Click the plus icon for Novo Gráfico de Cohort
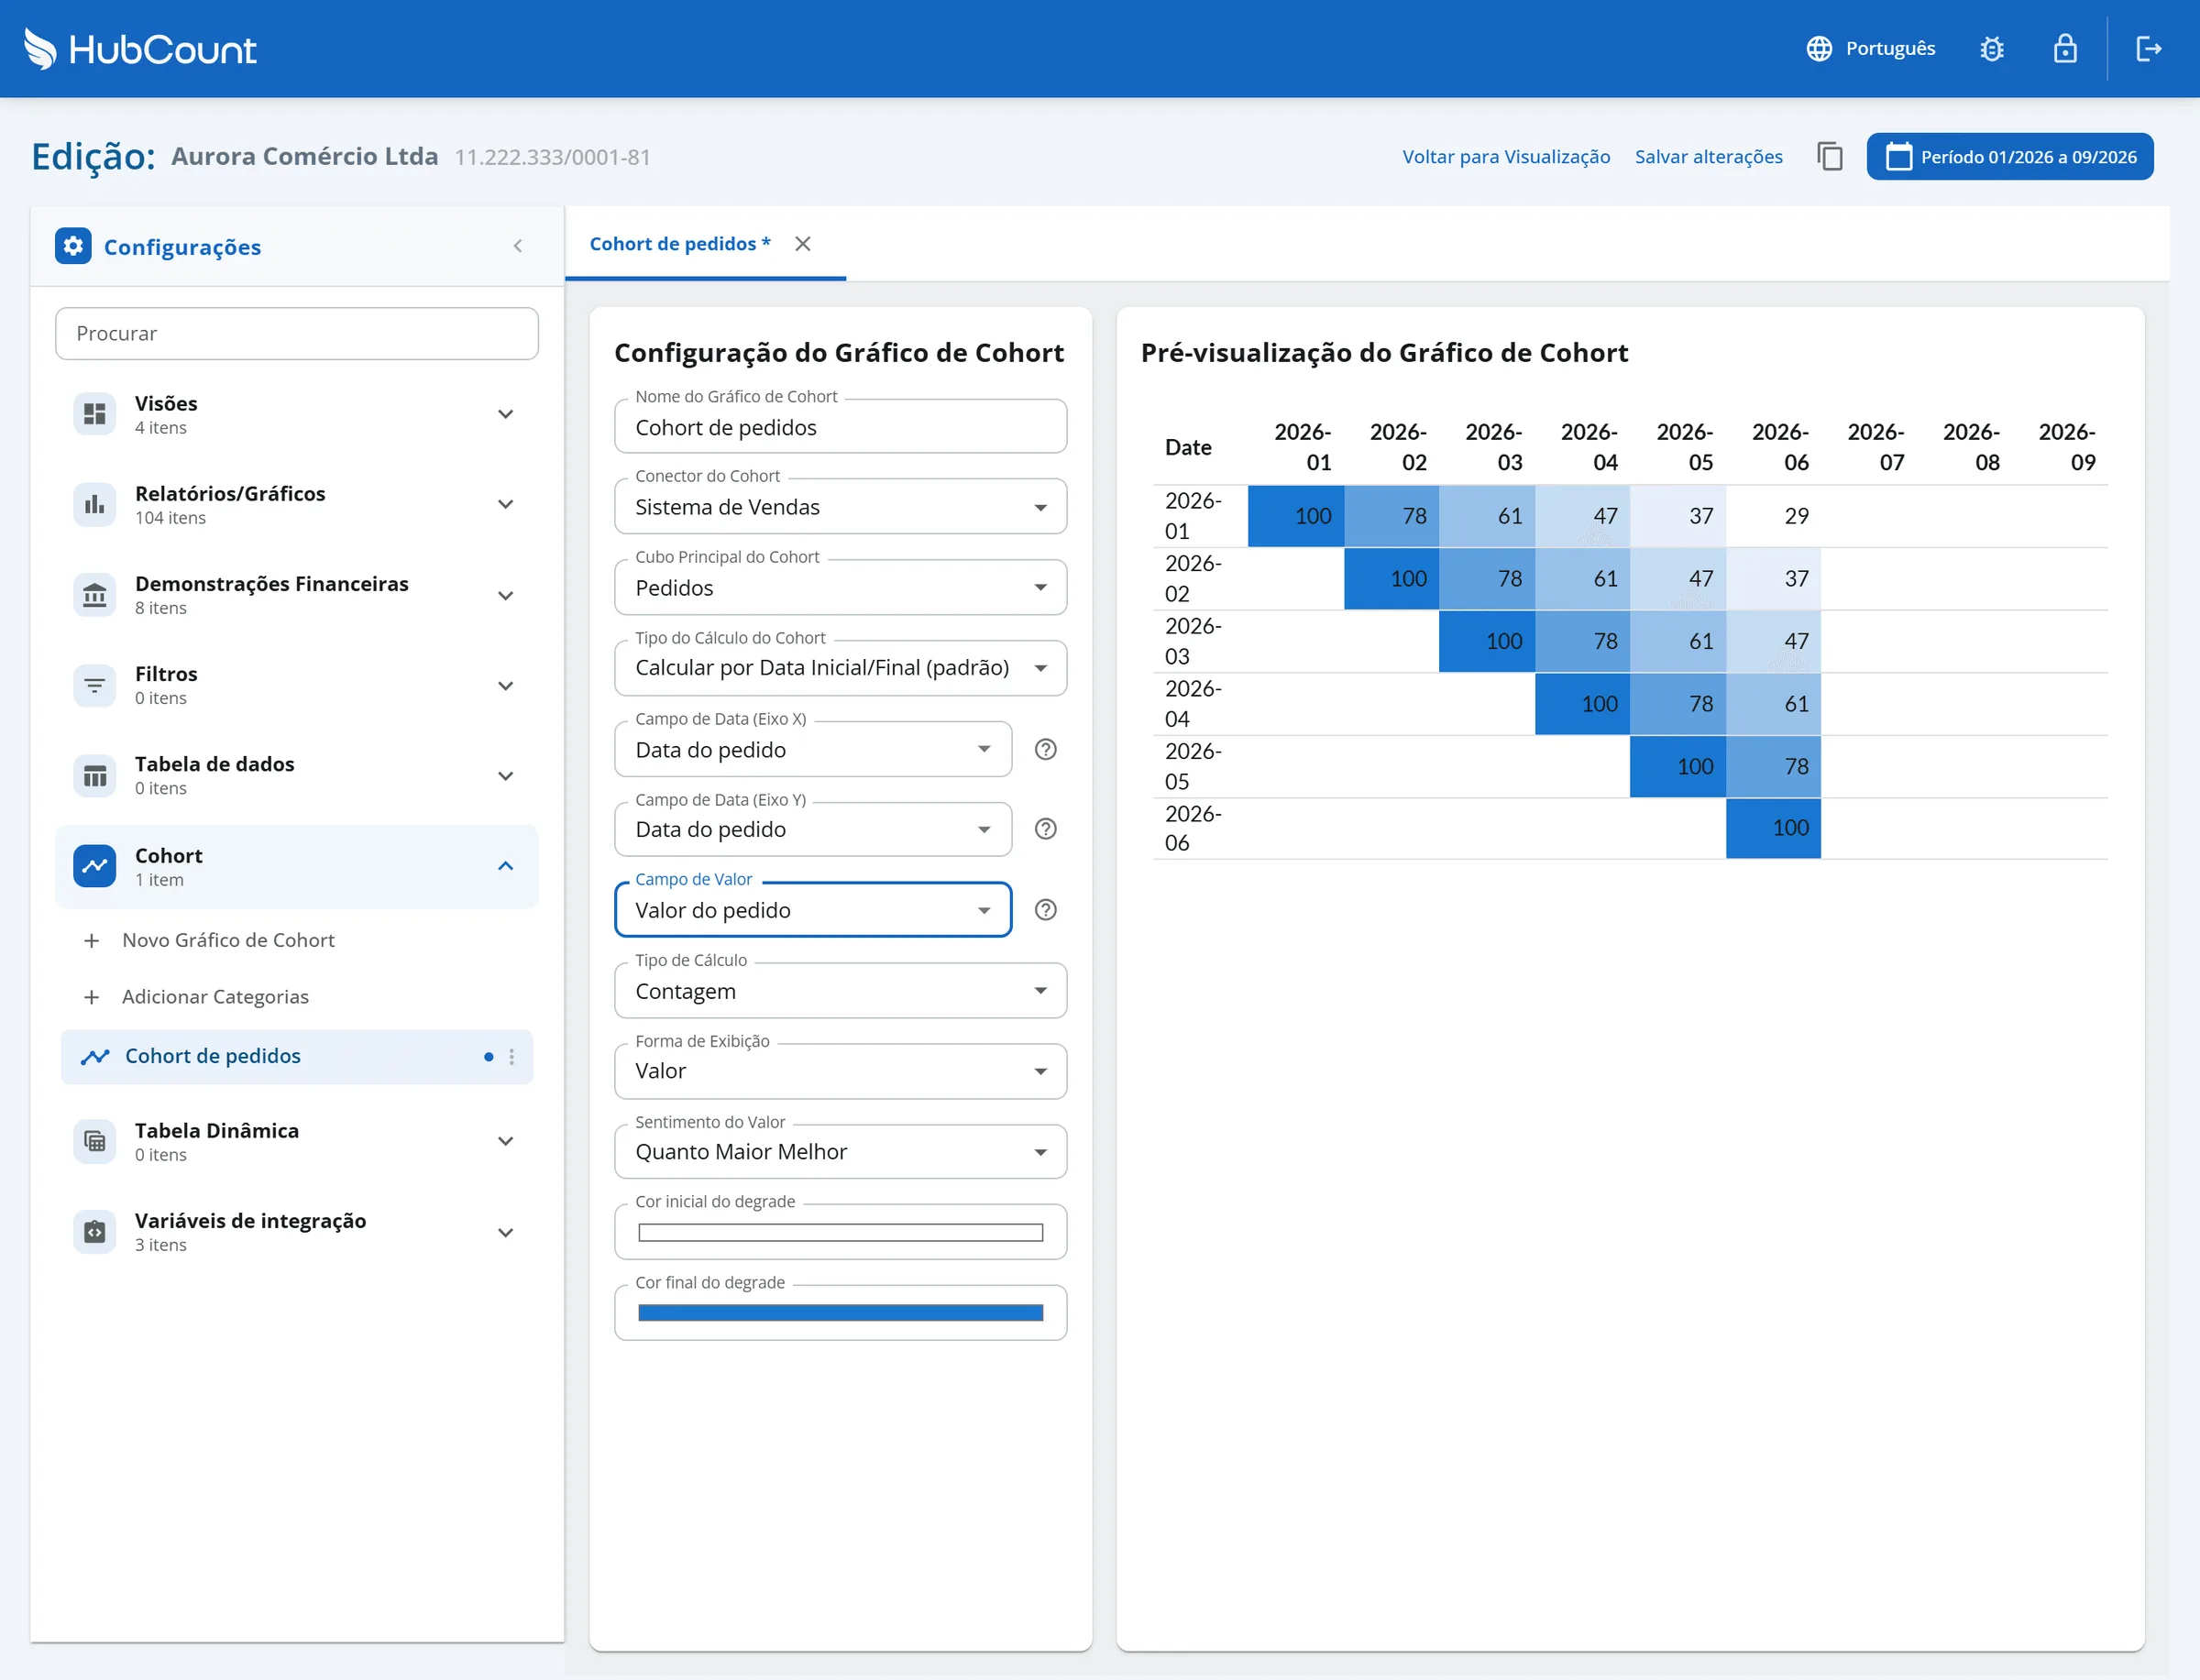Screen dimensions: 2200x1680 (x=92, y=941)
